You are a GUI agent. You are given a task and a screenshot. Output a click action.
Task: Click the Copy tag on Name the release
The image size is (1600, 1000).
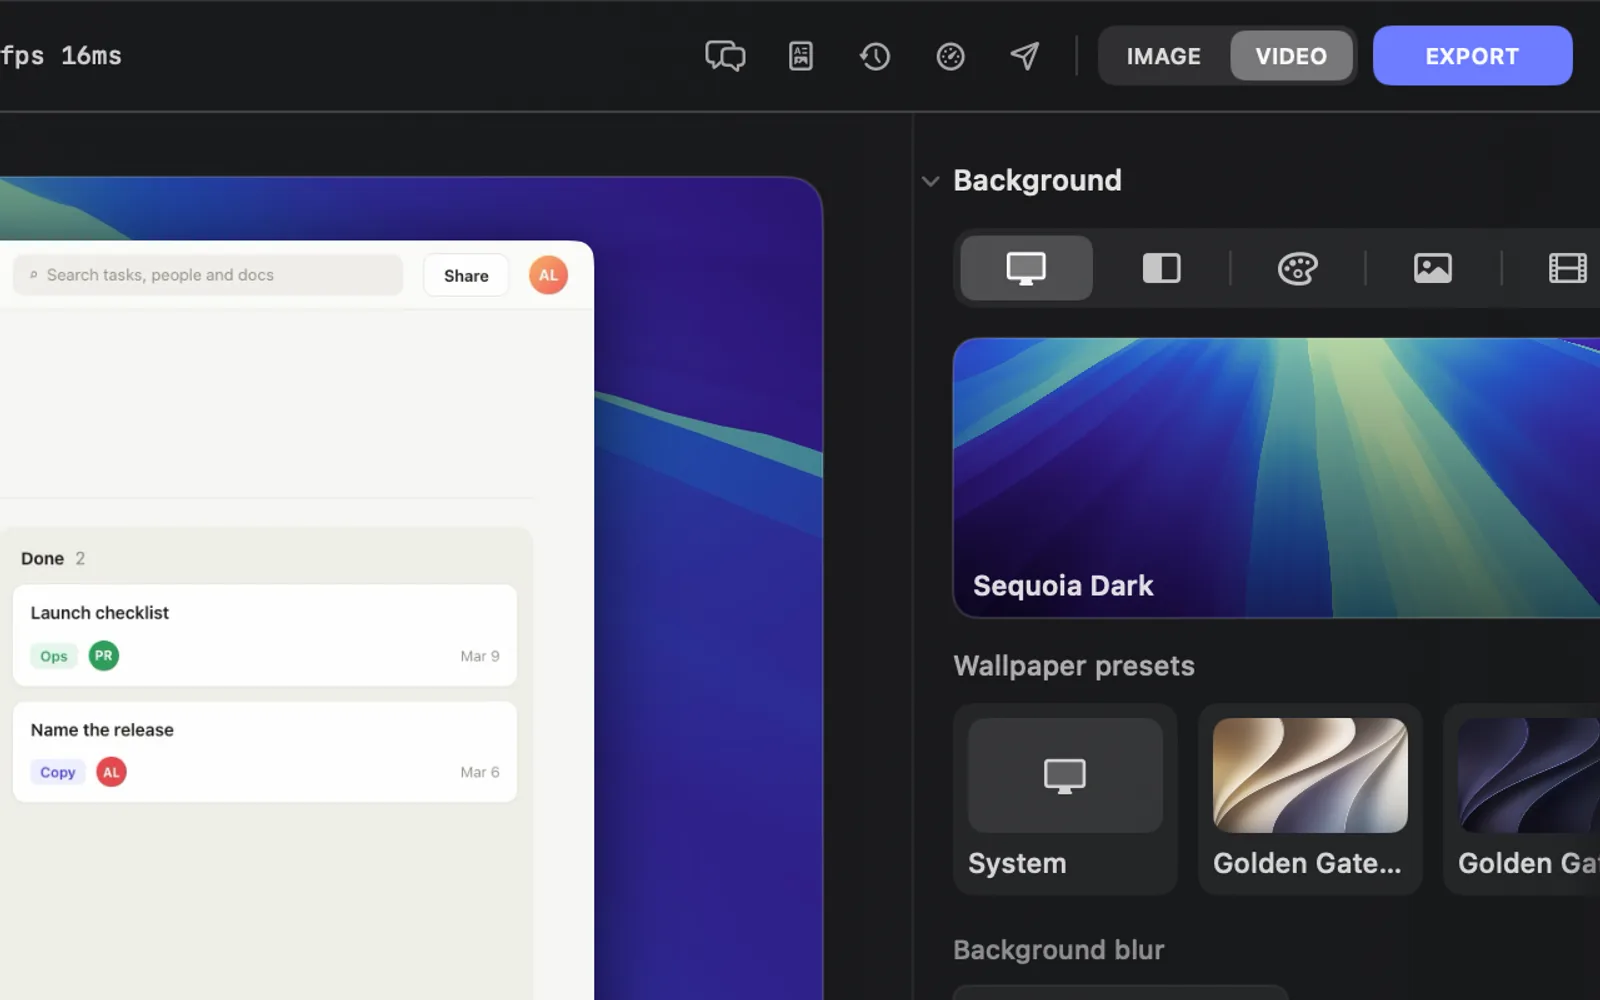point(58,772)
